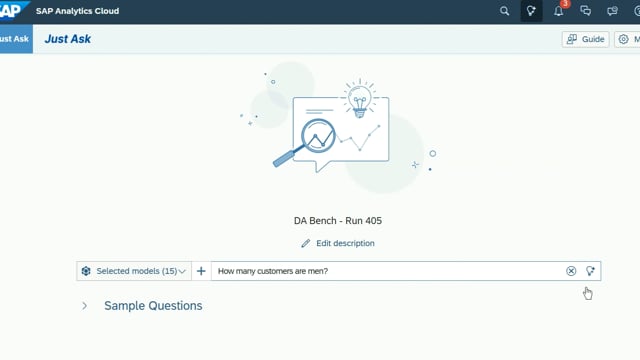Image resolution: width=640 pixels, height=360 pixels.
Task: Open the discussions chat icon
Action: pyautogui.click(x=586, y=11)
